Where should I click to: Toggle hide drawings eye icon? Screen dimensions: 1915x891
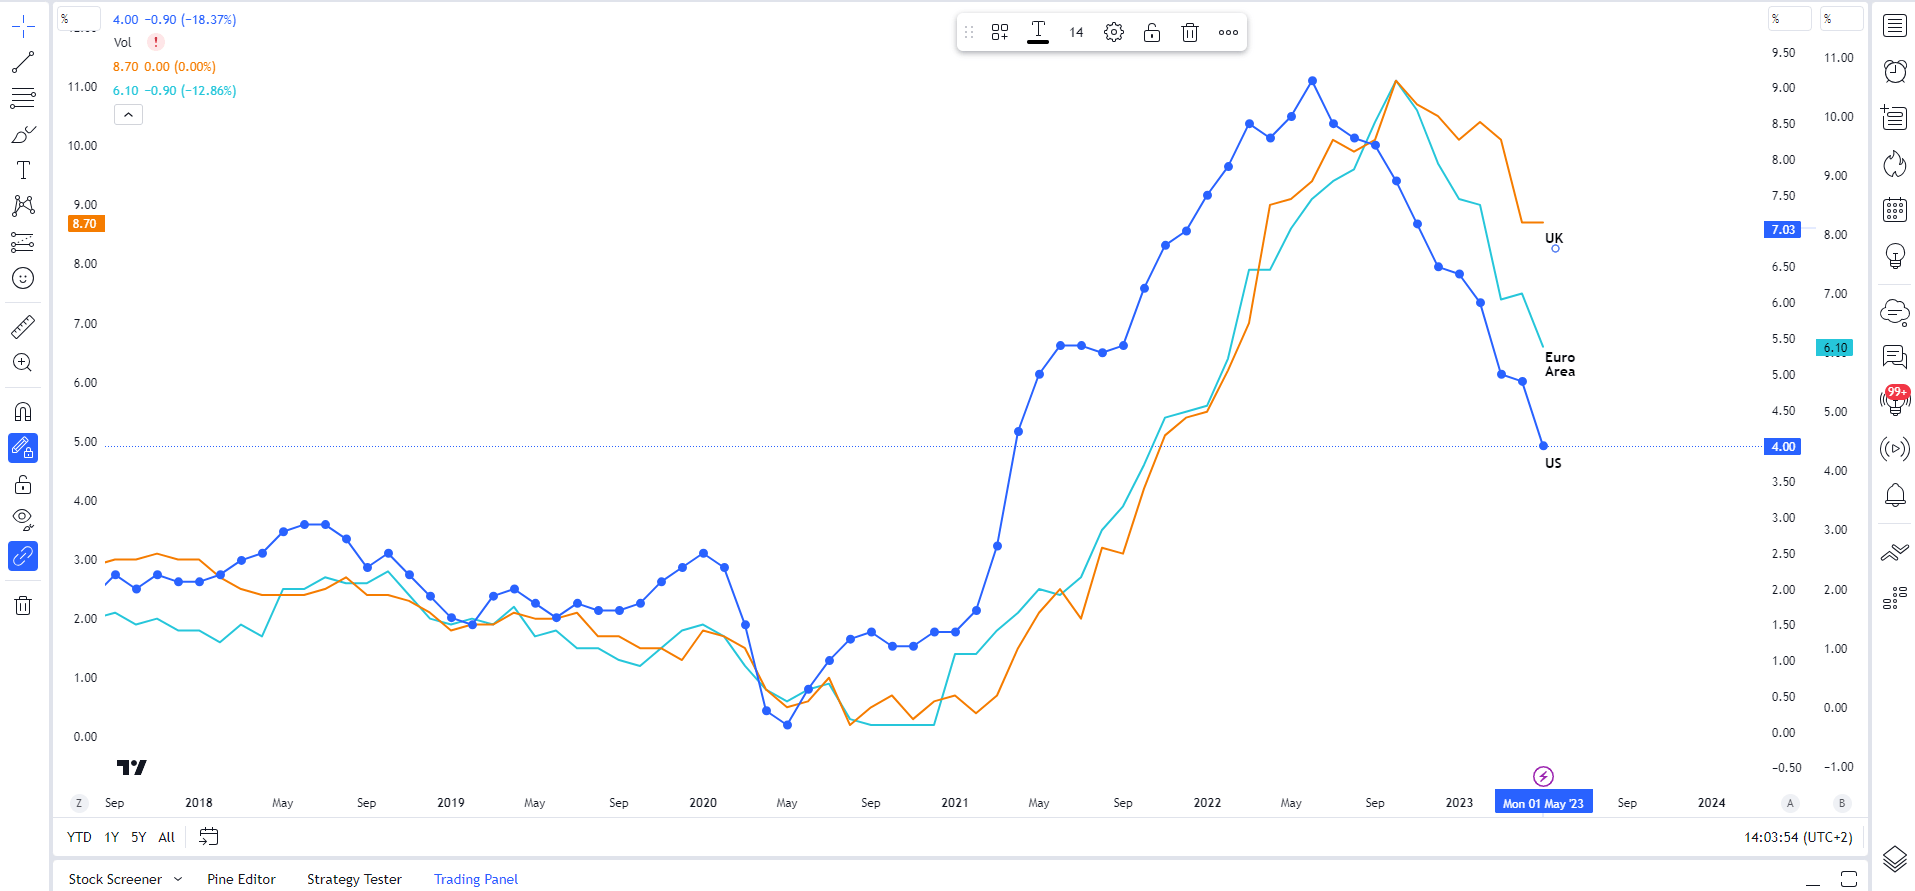(x=23, y=519)
